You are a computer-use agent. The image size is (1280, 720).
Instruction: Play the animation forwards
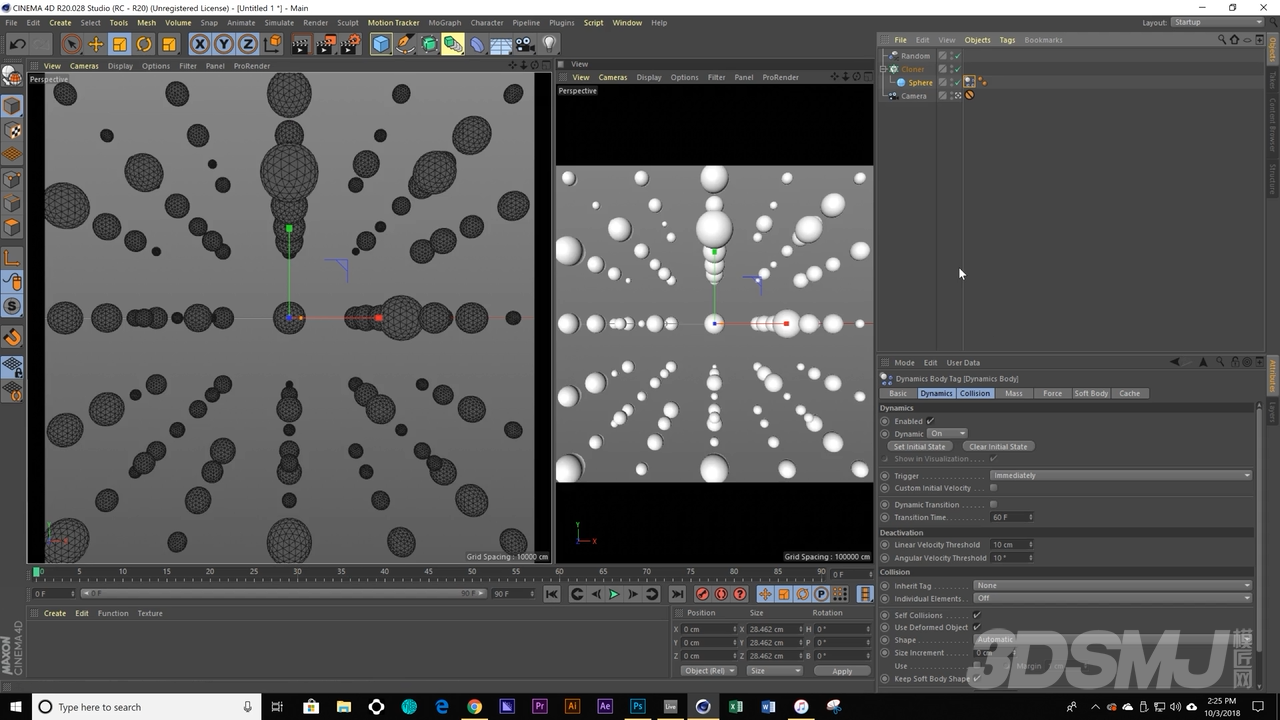pyautogui.click(x=614, y=594)
